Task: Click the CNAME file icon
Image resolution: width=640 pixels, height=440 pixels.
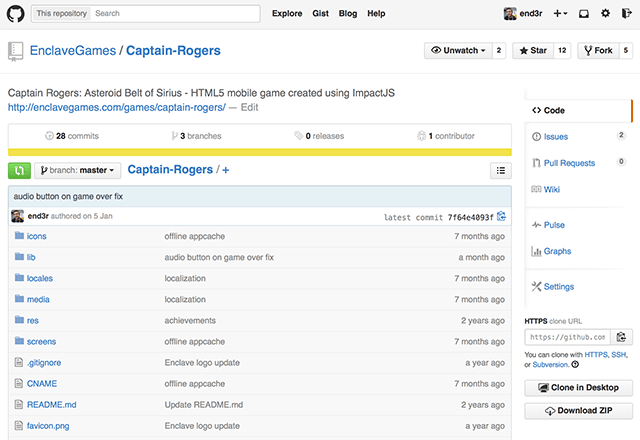Action: pos(18,383)
